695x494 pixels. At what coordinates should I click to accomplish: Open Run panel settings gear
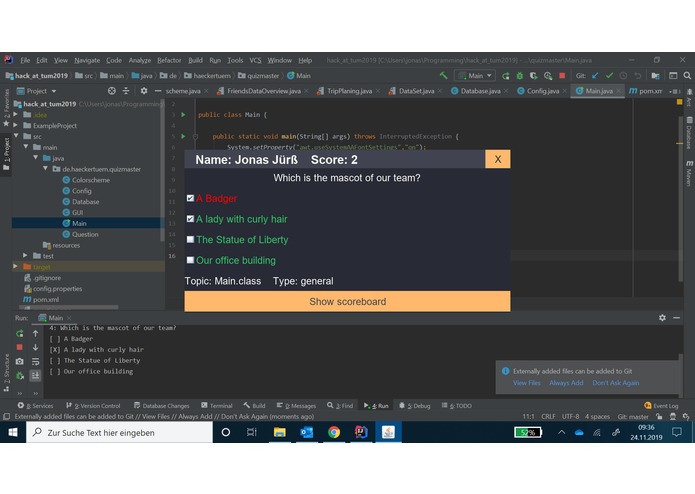pyautogui.click(x=662, y=318)
